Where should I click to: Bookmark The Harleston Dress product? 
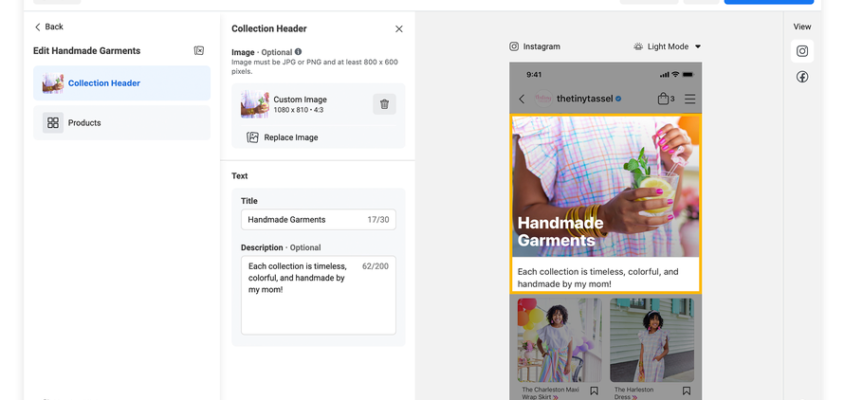point(686,391)
